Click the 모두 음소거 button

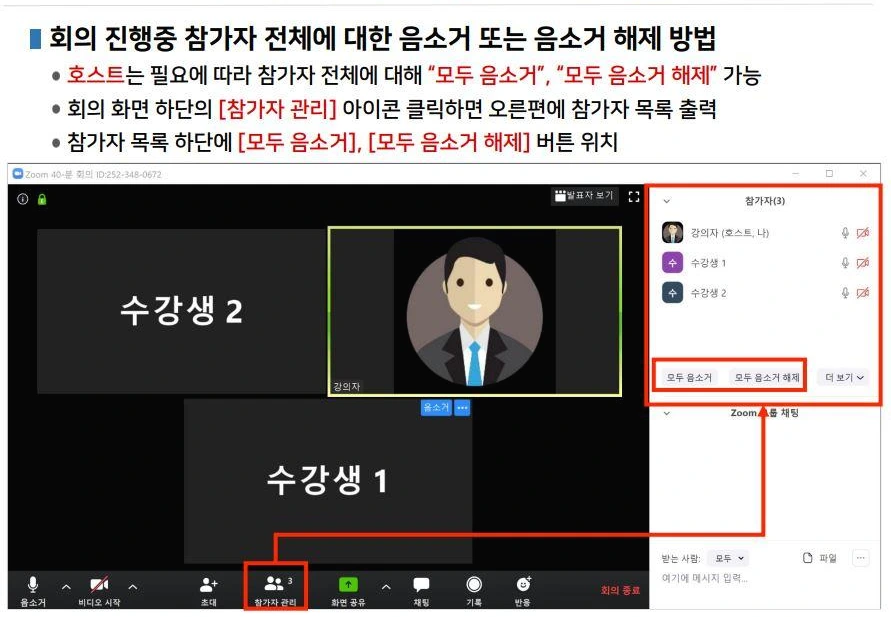click(x=691, y=378)
